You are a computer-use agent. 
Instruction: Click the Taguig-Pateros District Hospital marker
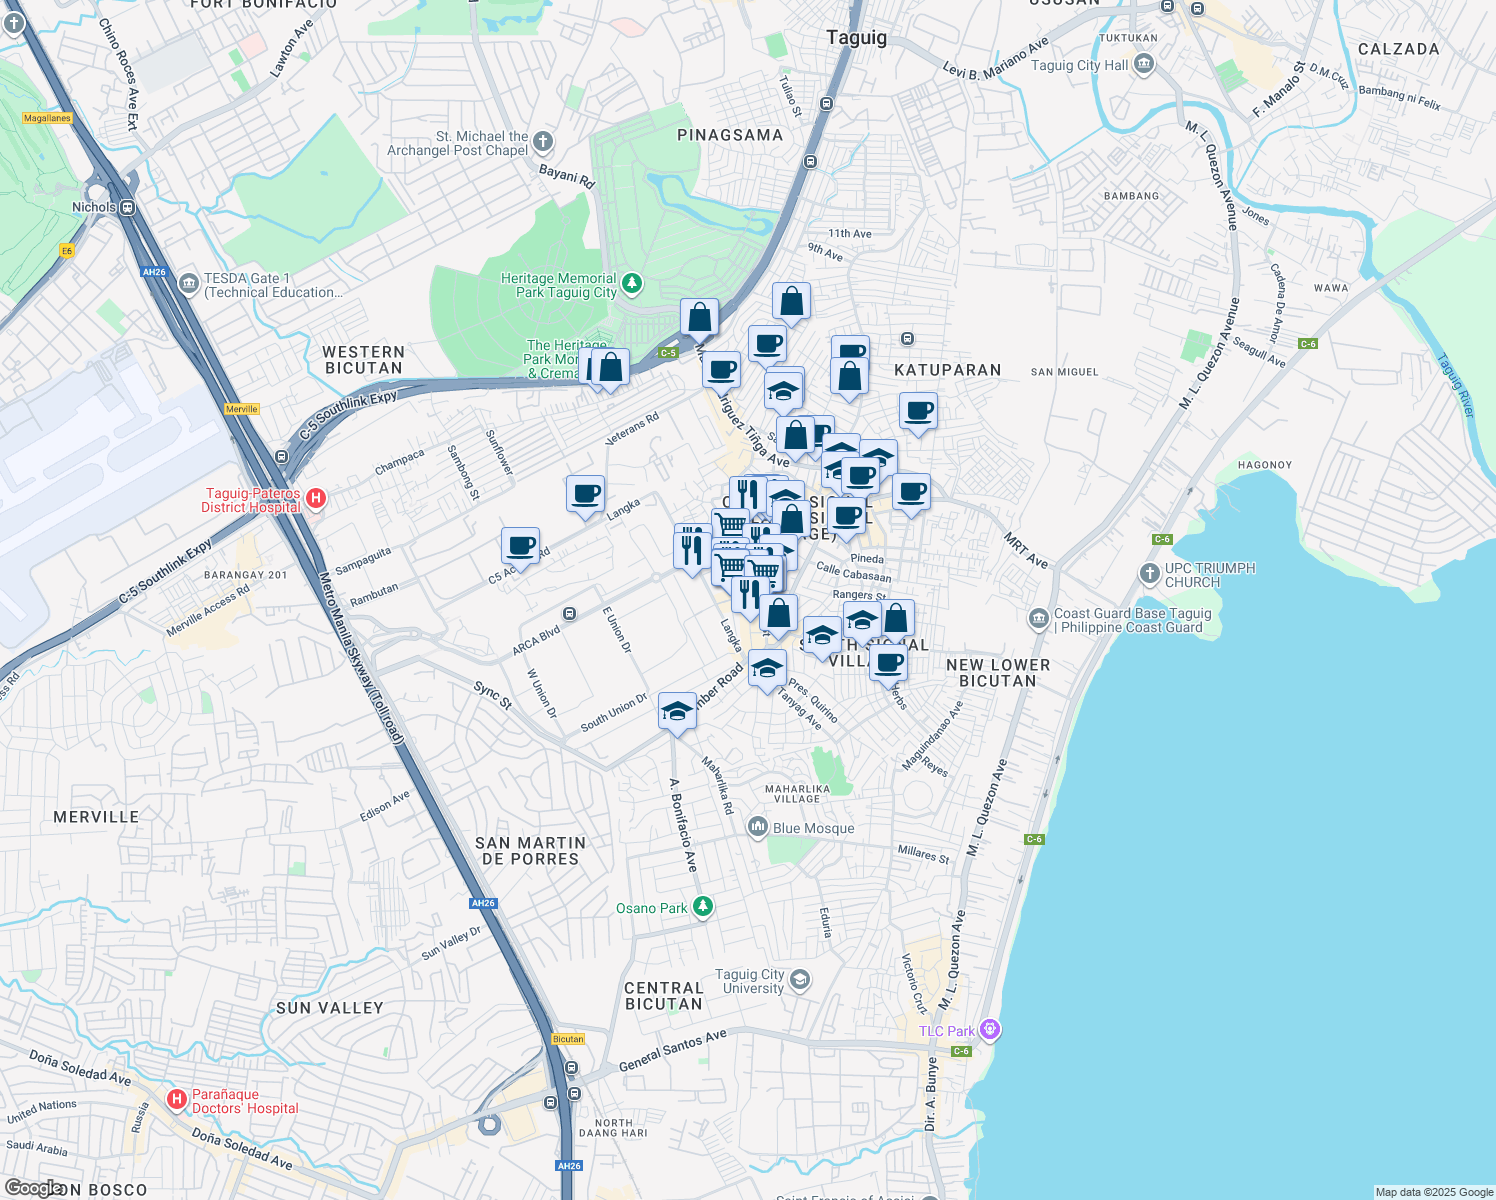tap(315, 498)
